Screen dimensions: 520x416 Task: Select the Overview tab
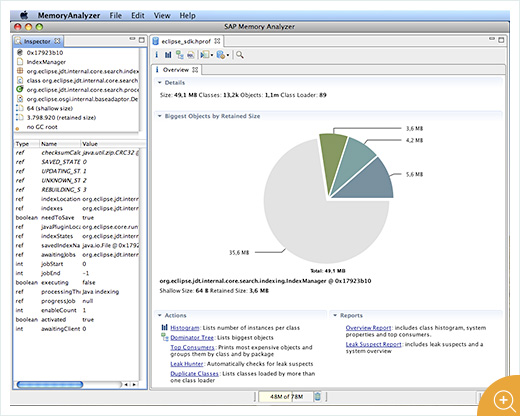tap(176, 70)
